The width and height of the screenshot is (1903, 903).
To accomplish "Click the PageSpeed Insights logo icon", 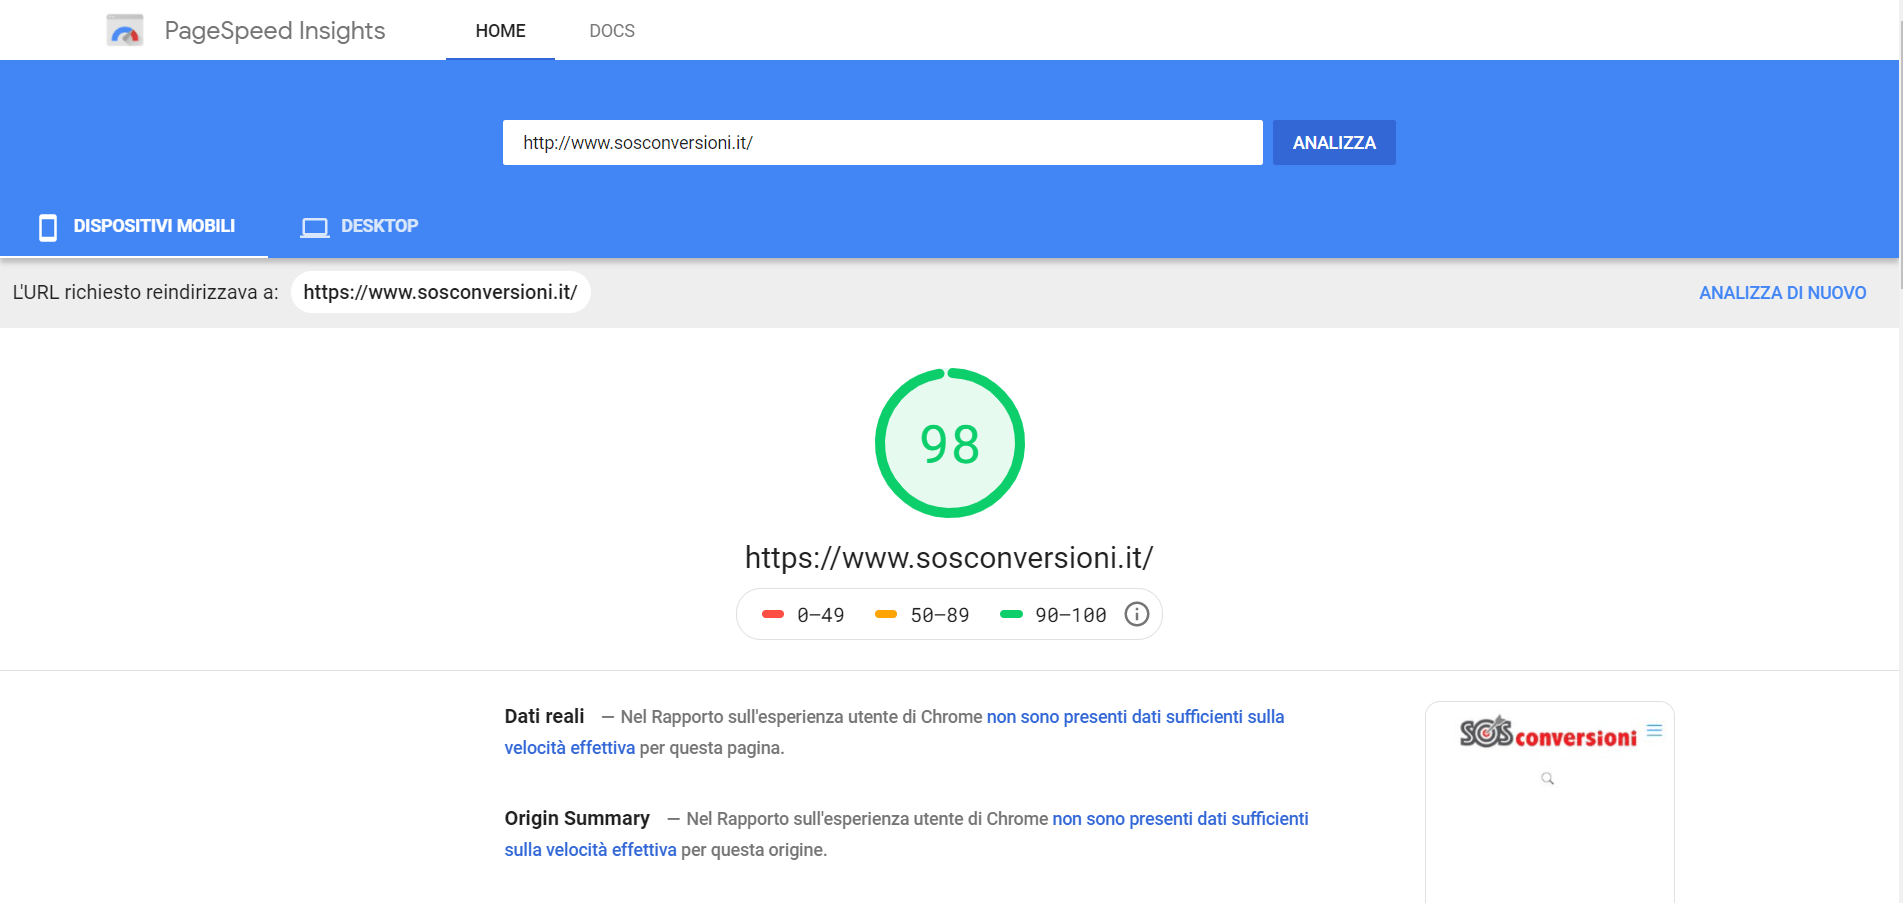I will pos(125,30).
